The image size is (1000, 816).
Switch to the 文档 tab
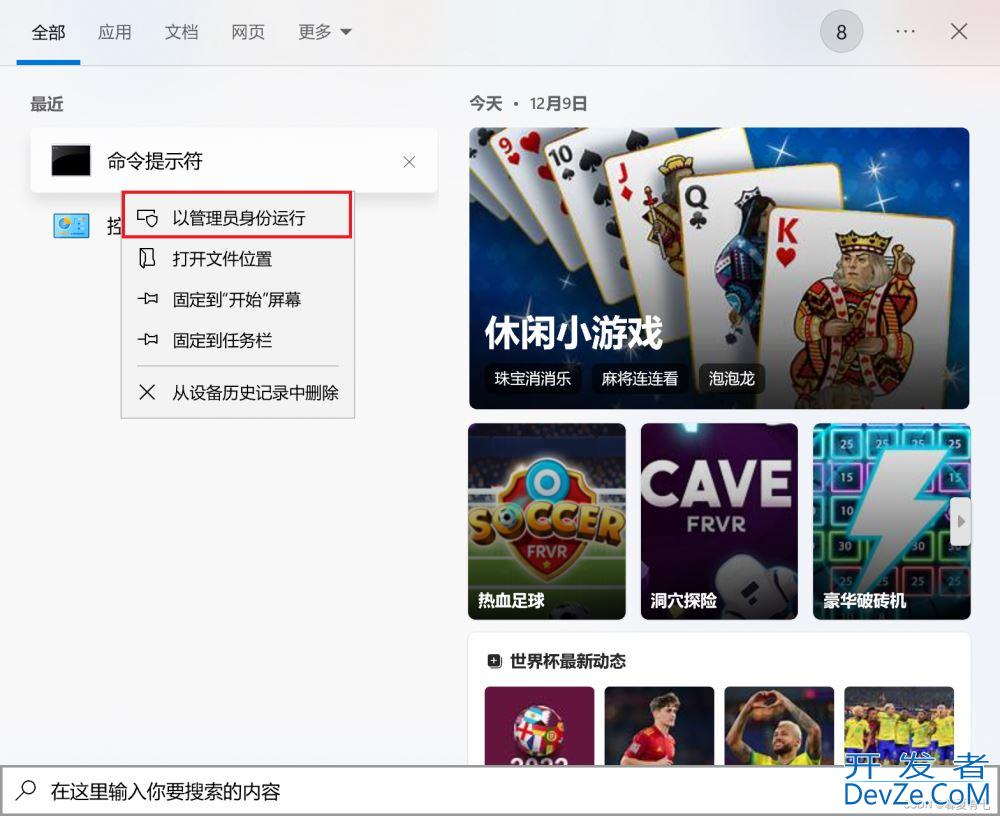click(181, 32)
